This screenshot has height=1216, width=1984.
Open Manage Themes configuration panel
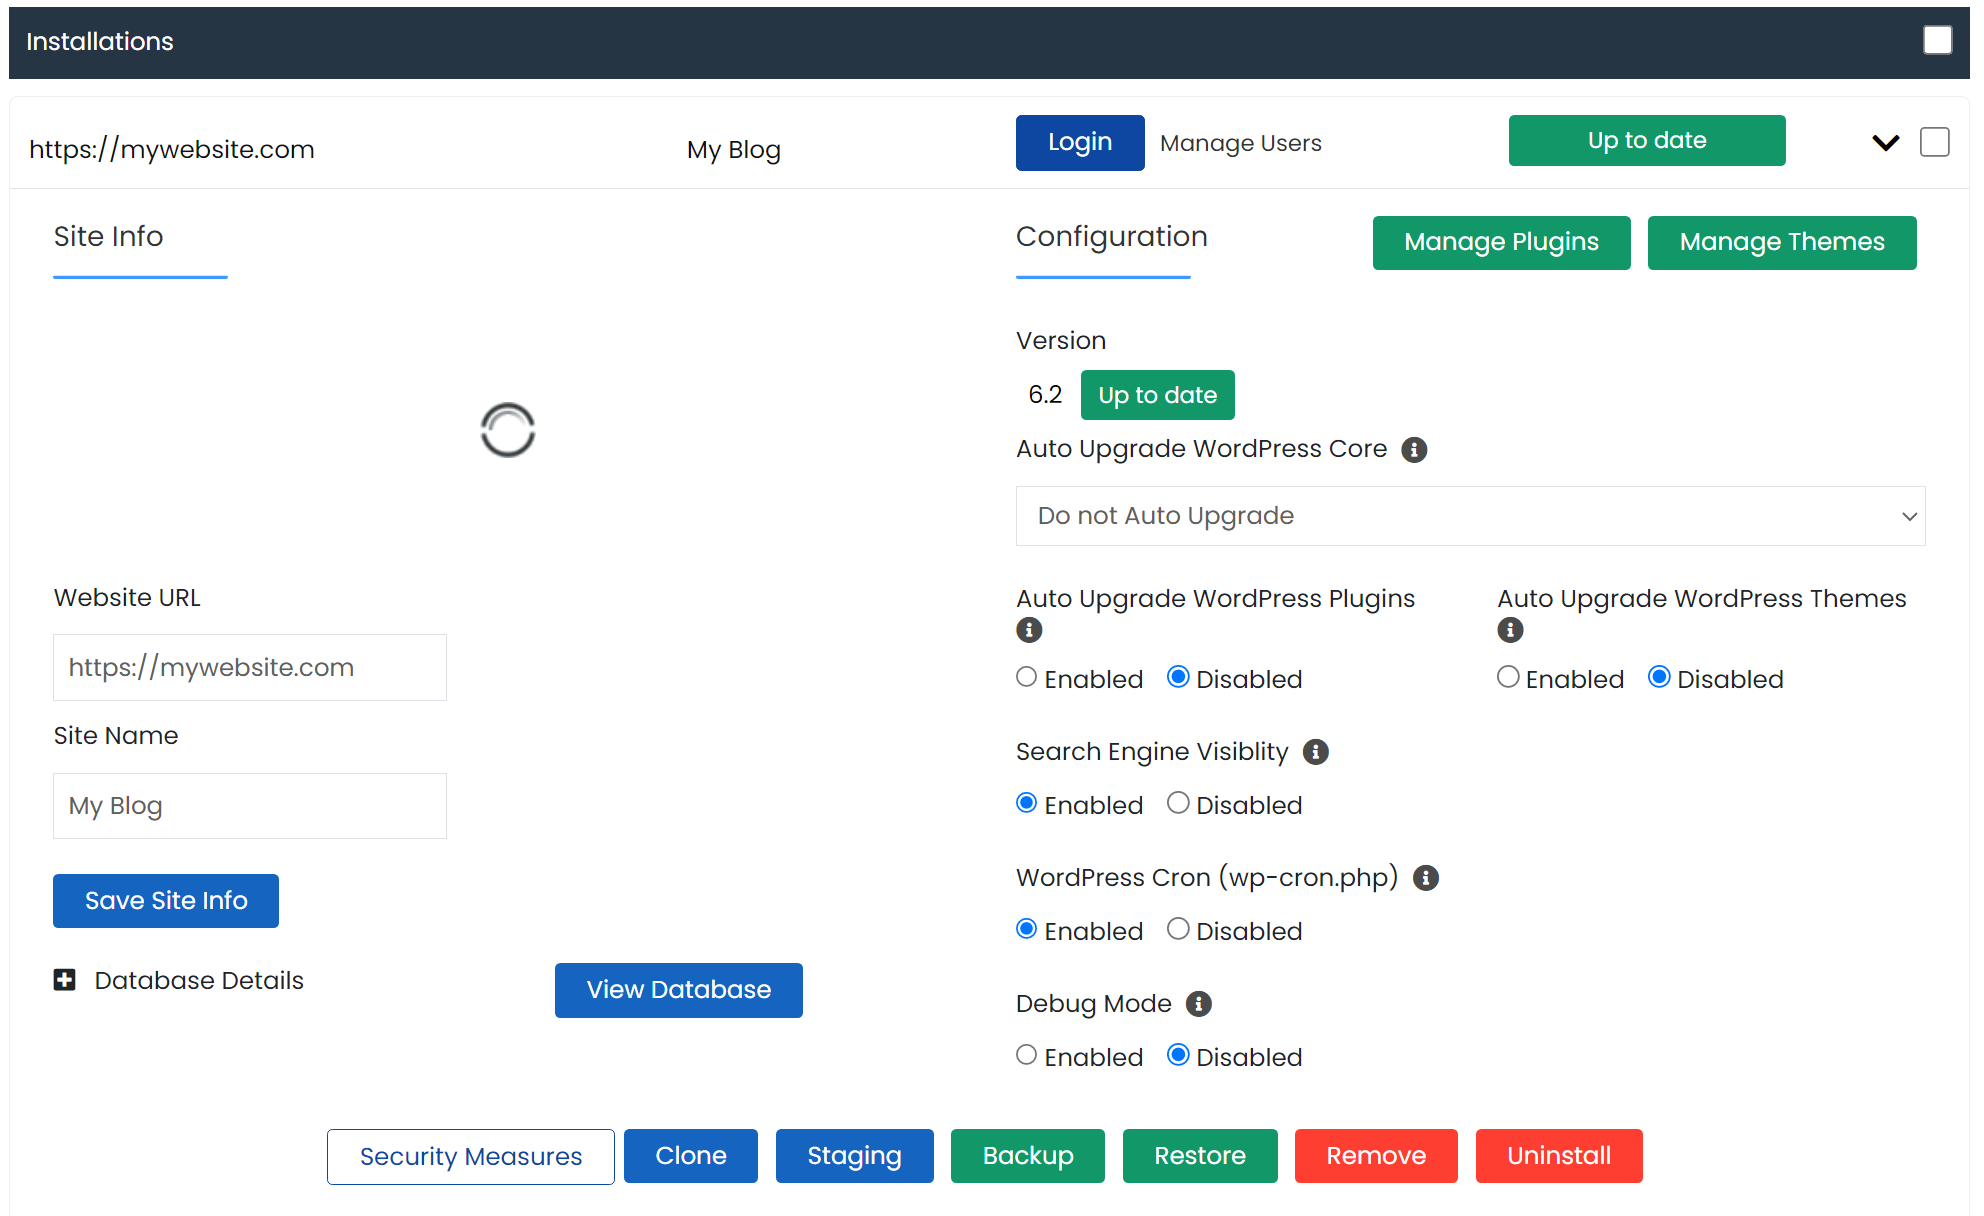(x=1781, y=242)
